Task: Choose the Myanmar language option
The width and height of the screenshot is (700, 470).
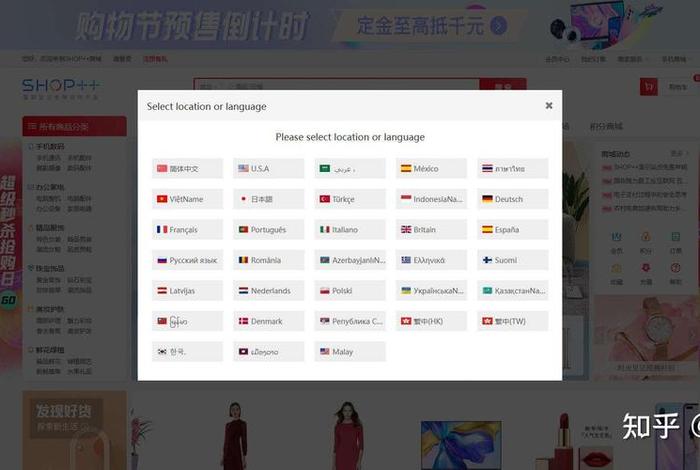Action: point(187,321)
